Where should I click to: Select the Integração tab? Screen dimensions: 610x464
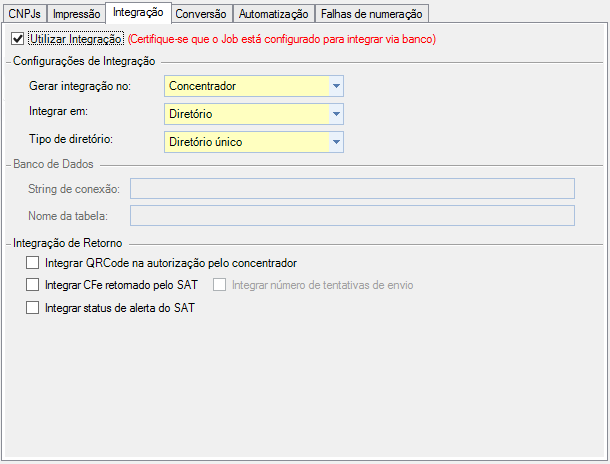[x=138, y=12]
